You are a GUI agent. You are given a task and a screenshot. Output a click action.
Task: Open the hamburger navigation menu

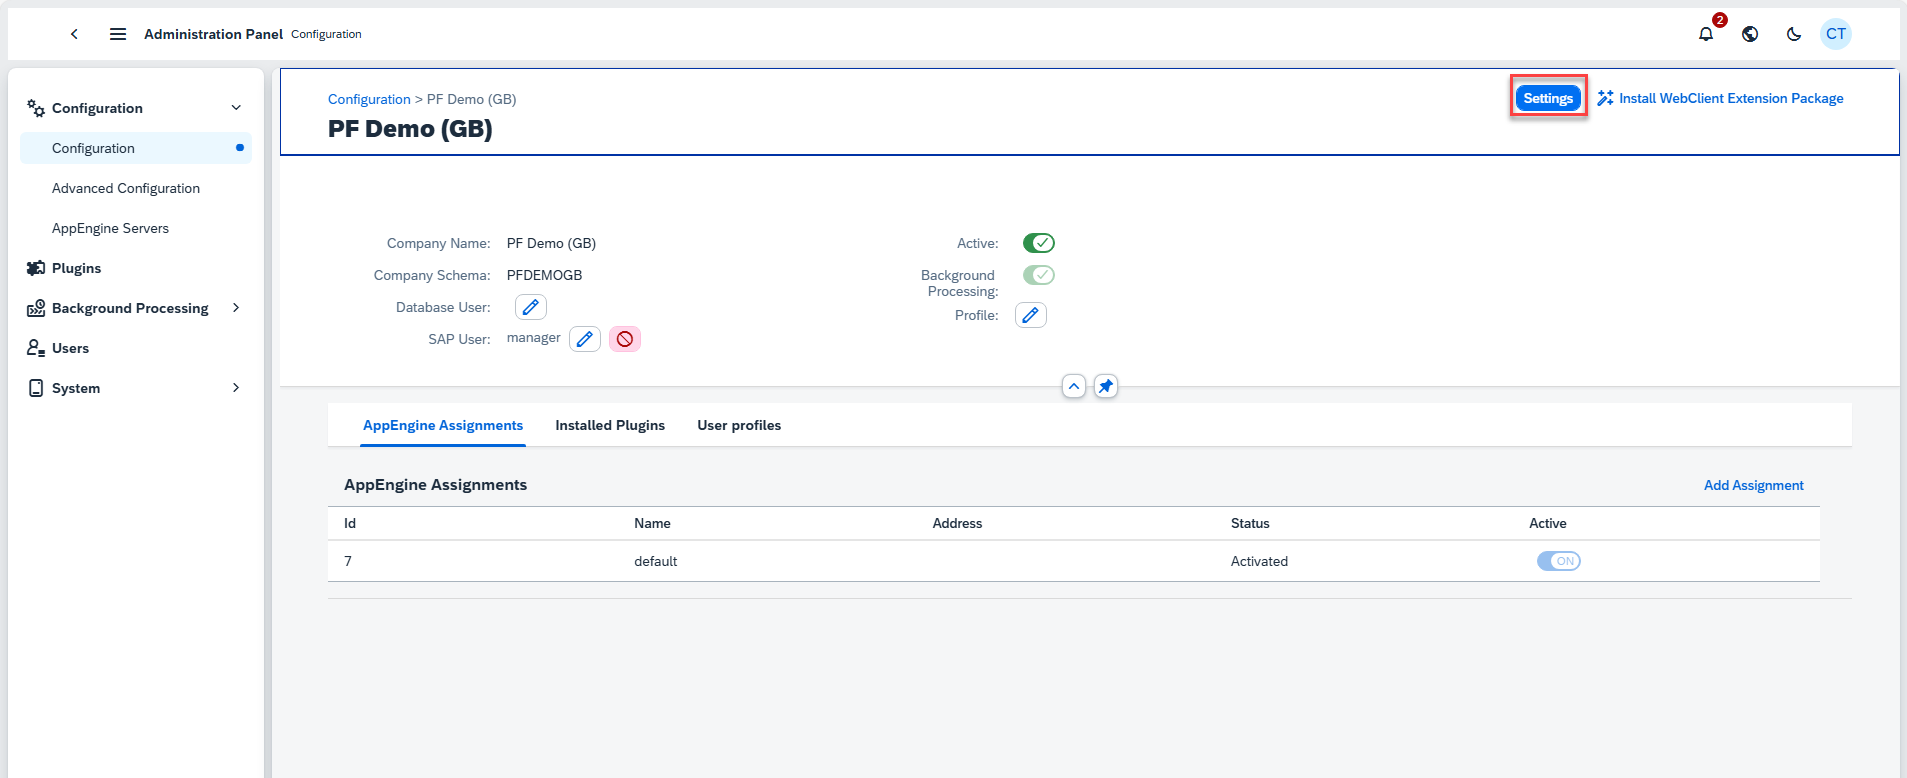tap(118, 34)
